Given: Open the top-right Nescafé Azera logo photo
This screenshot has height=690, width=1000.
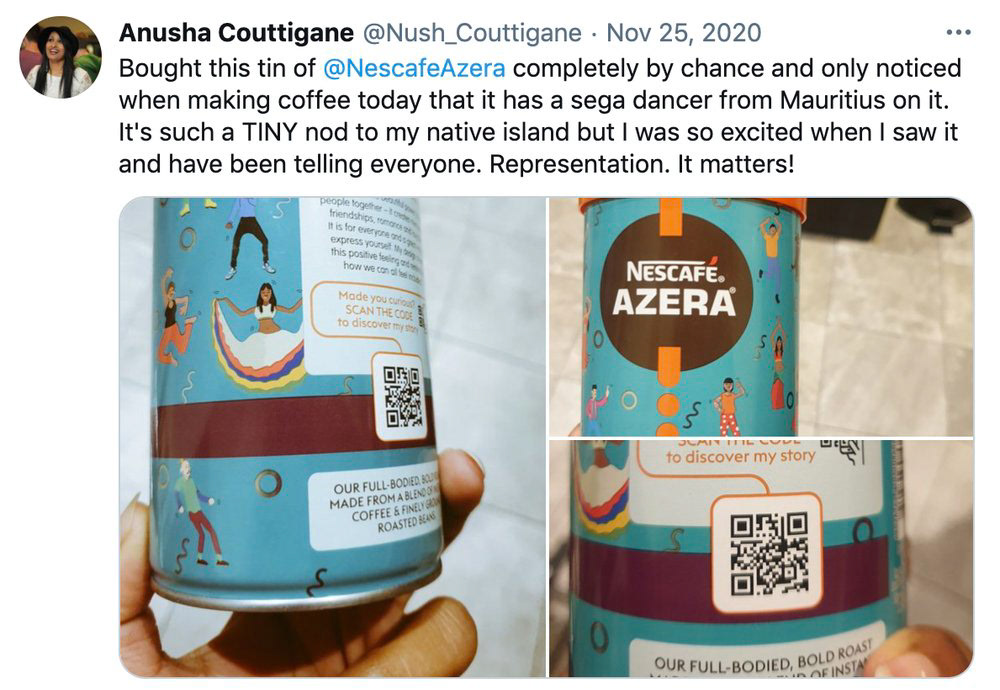Looking at the screenshot, I should pos(761,317).
